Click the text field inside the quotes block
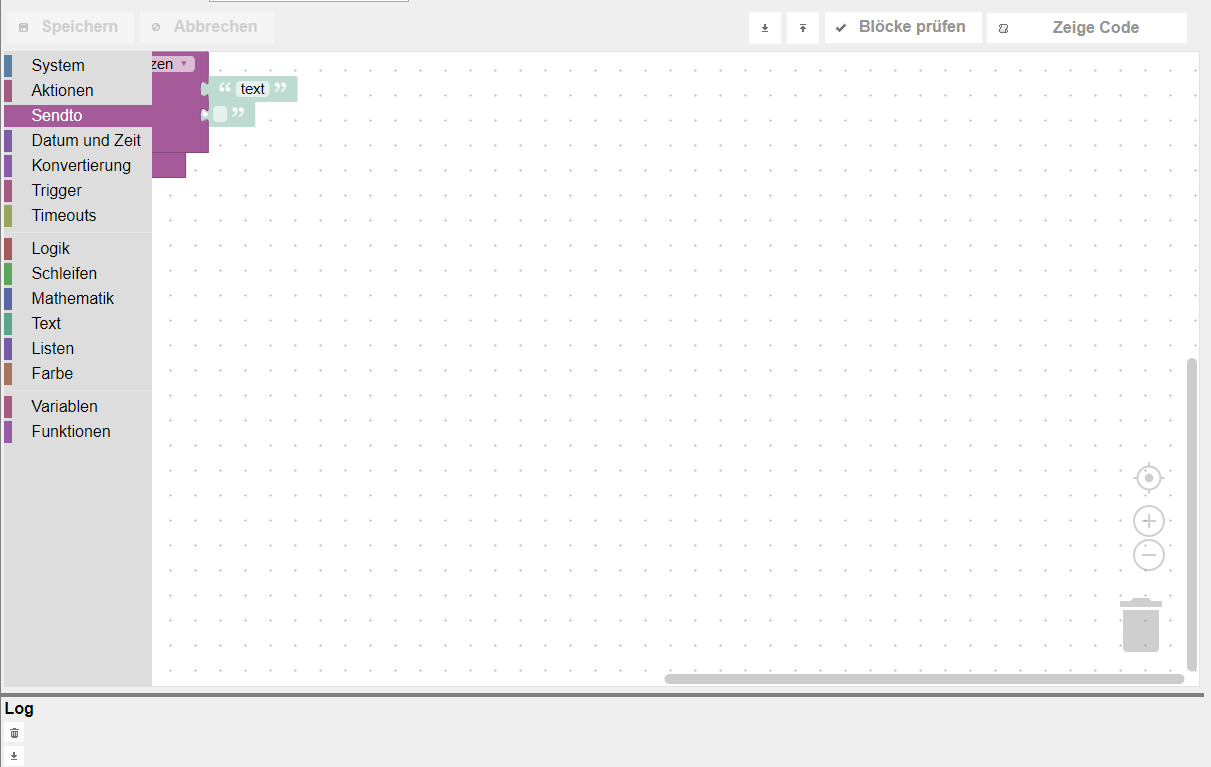1211x767 pixels. pyautogui.click(x=252, y=89)
